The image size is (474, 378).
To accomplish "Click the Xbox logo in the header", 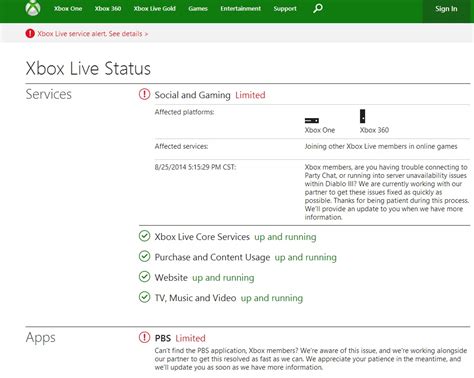I will click(33, 8).
